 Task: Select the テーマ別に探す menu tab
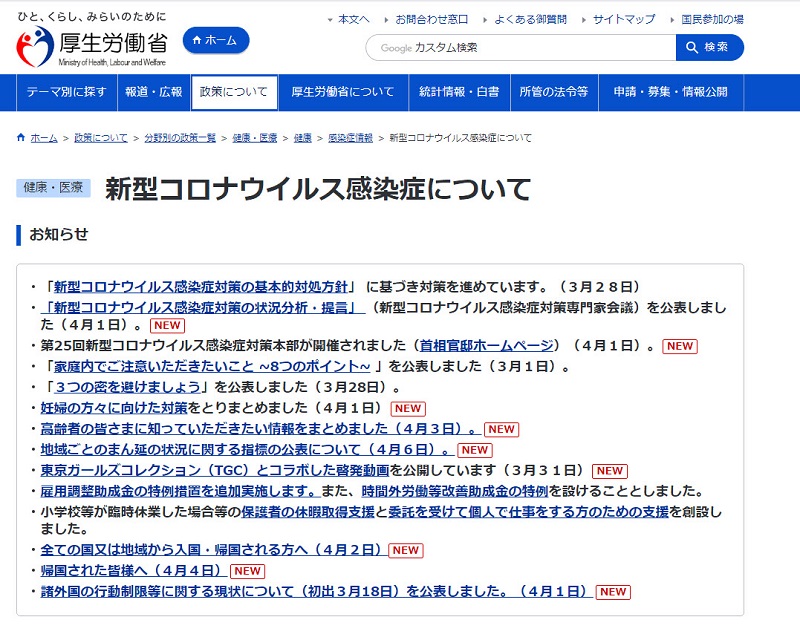[x=66, y=92]
